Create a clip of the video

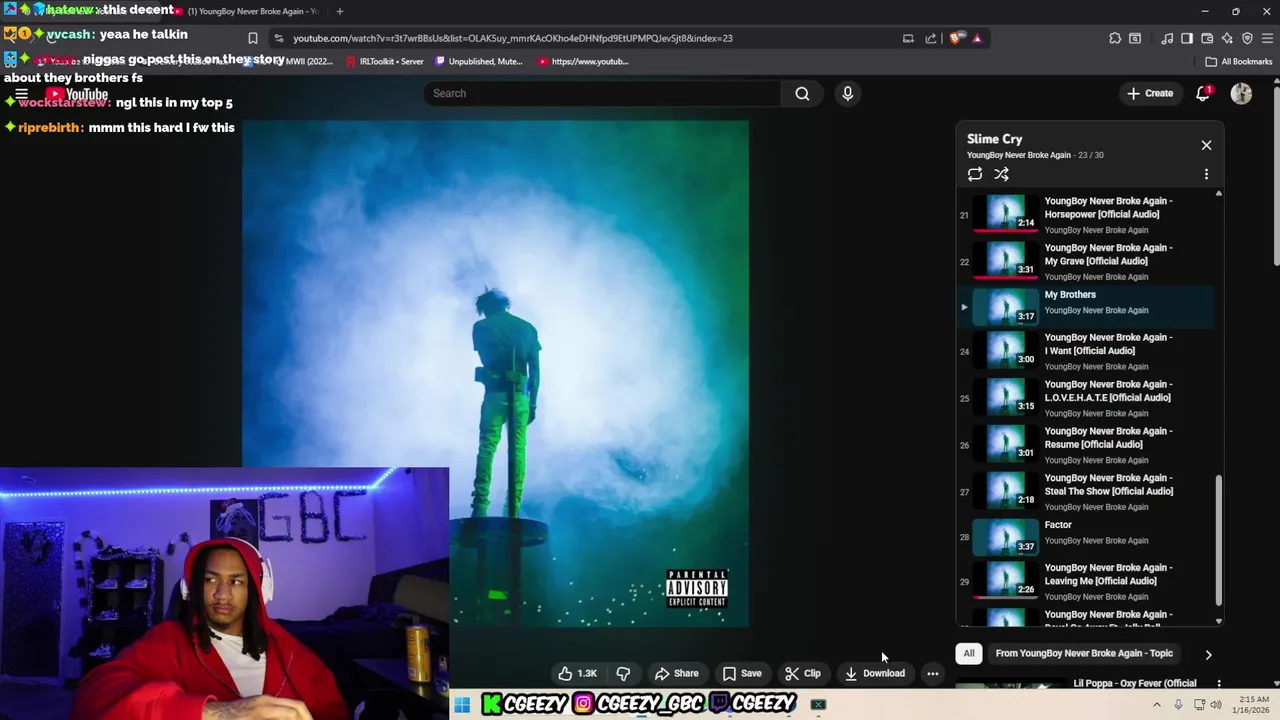[x=802, y=673]
